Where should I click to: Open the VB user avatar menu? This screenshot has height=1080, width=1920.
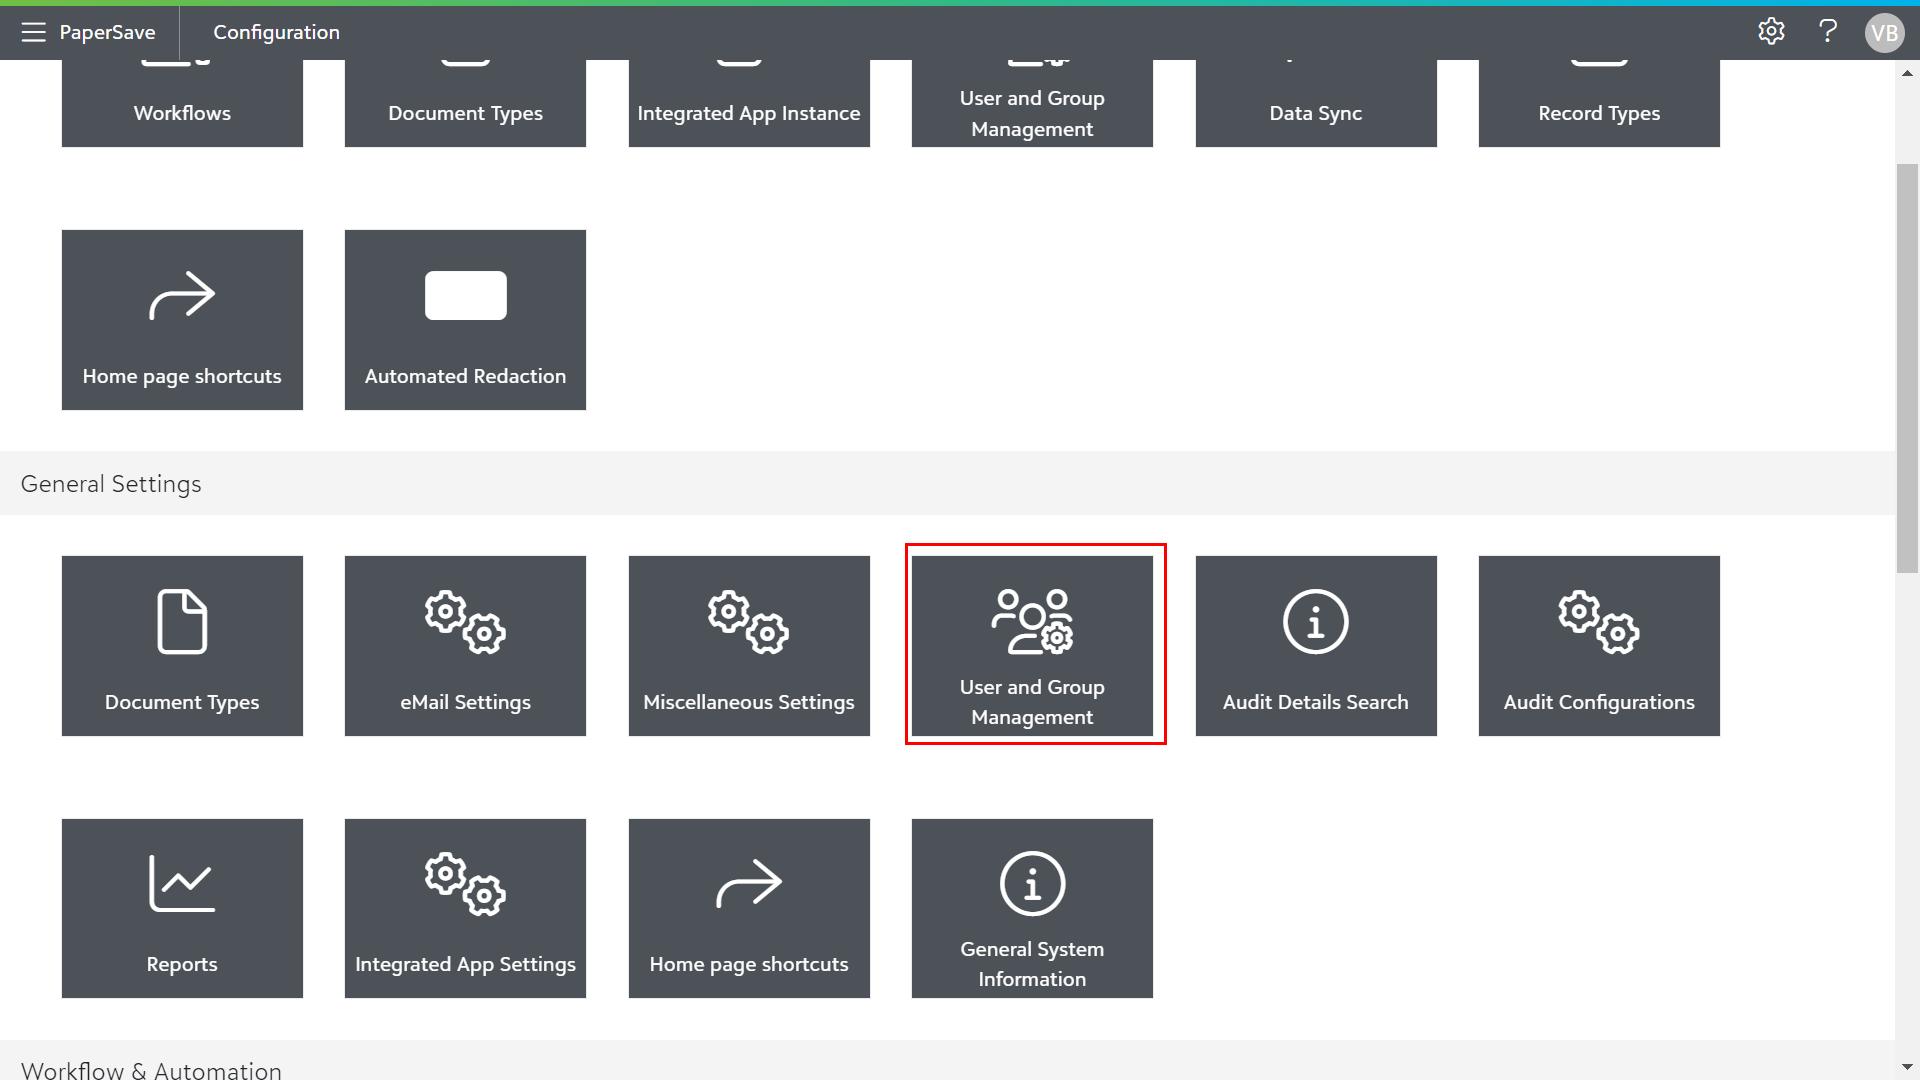(1884, 33)
